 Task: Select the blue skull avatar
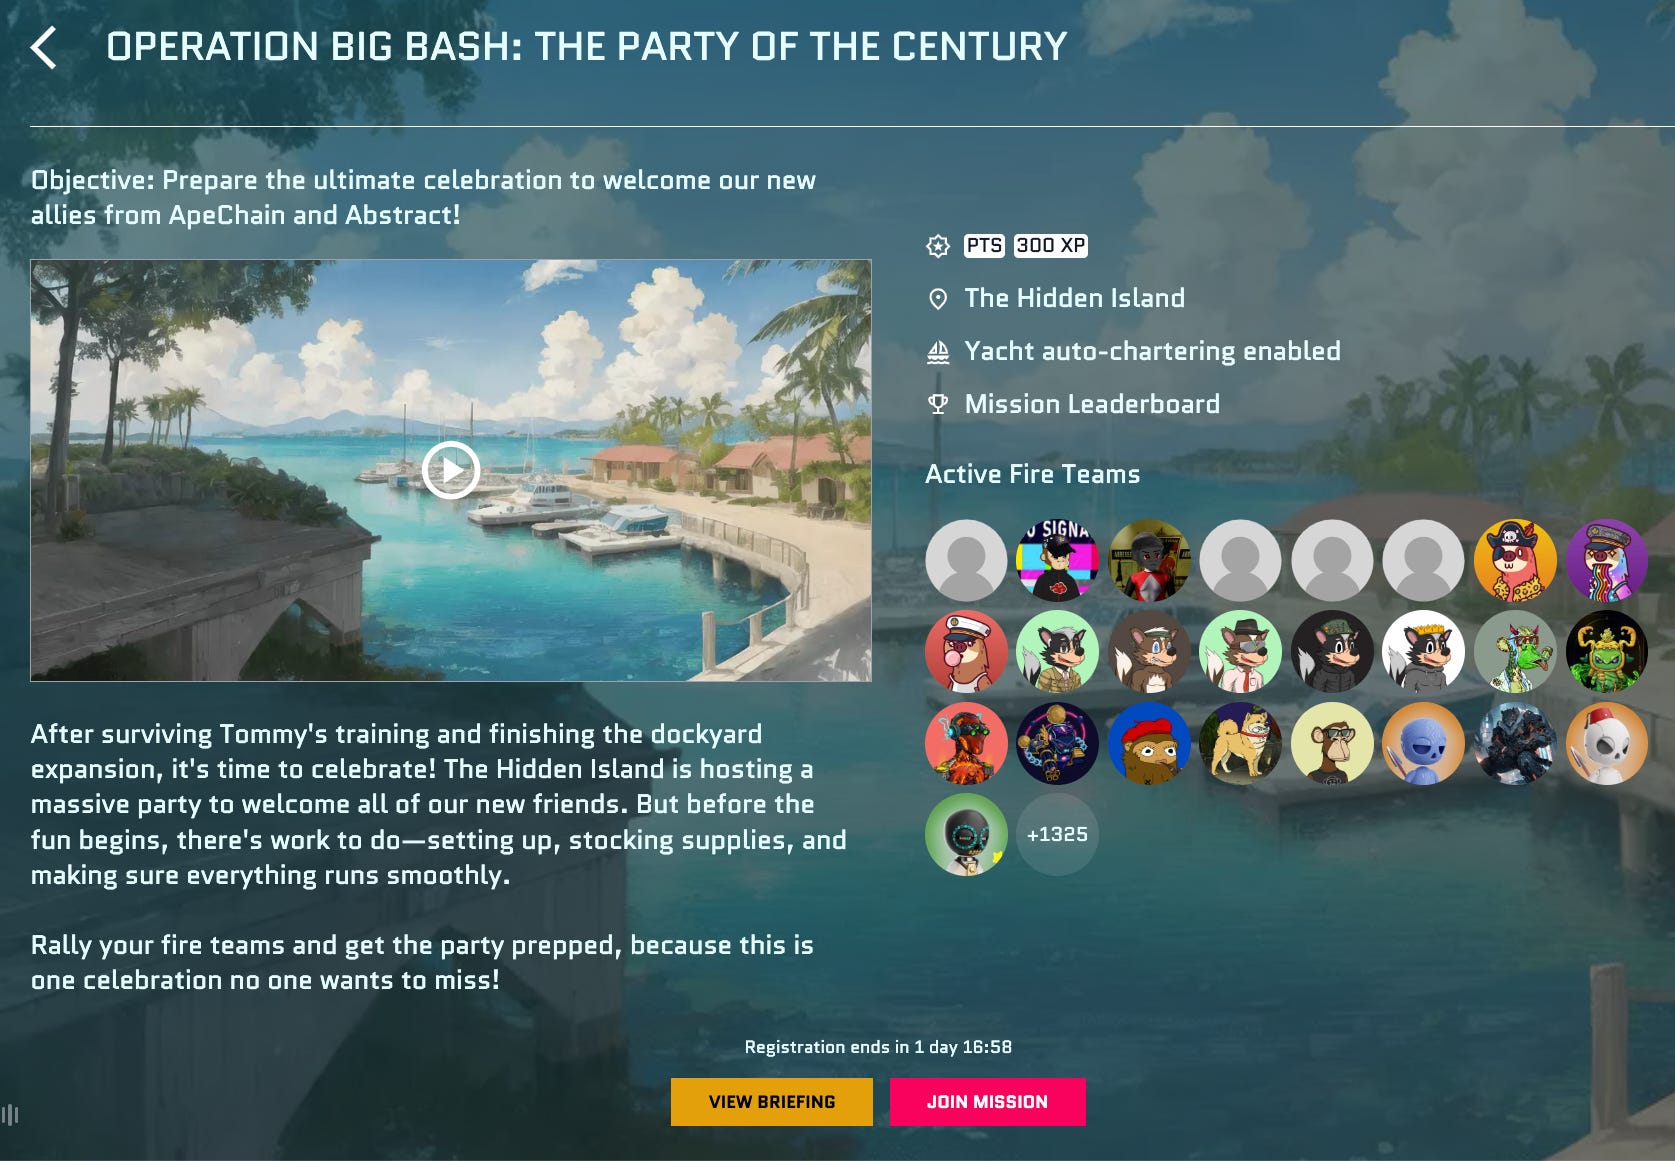1423,743
